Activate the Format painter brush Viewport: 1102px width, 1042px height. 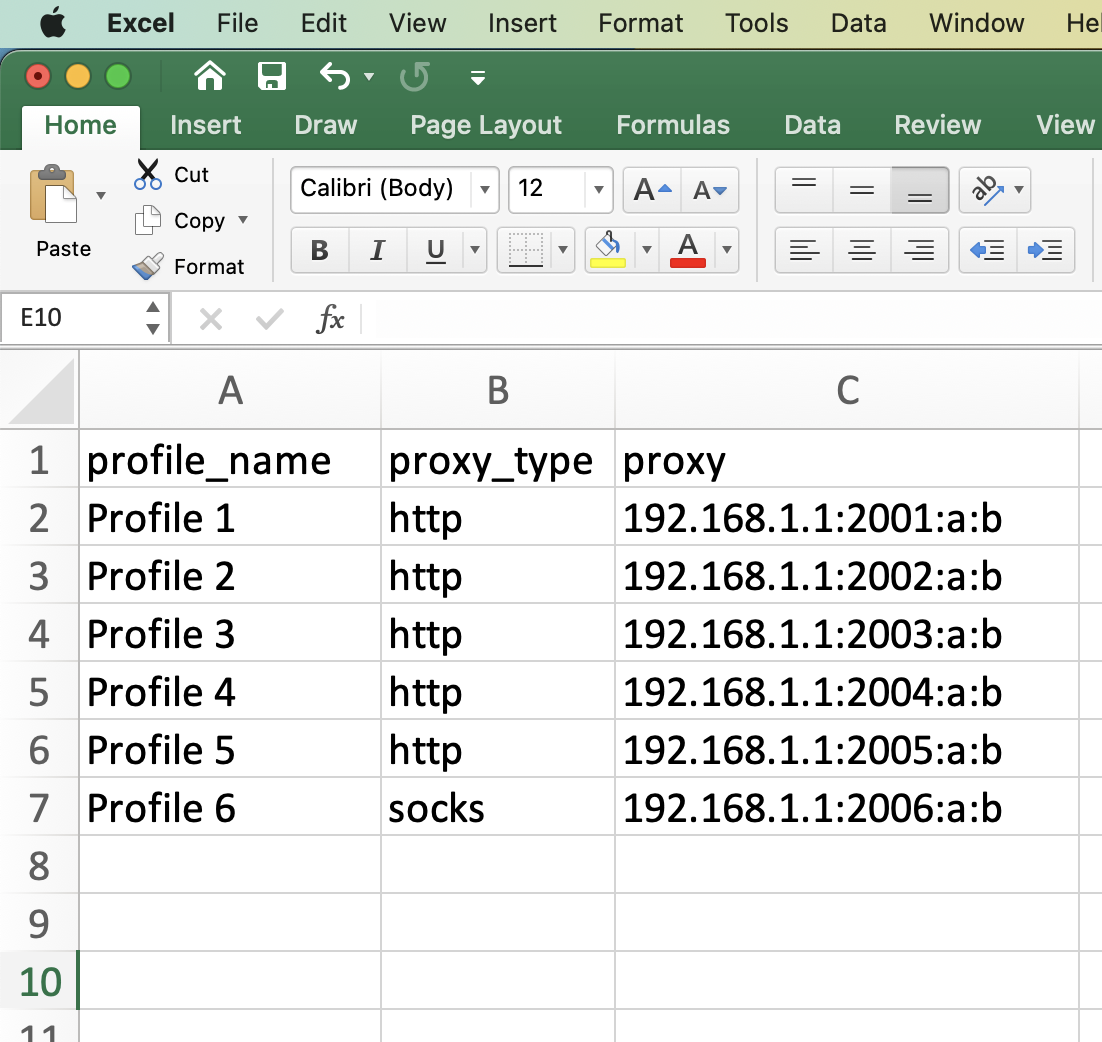[148, 266]
